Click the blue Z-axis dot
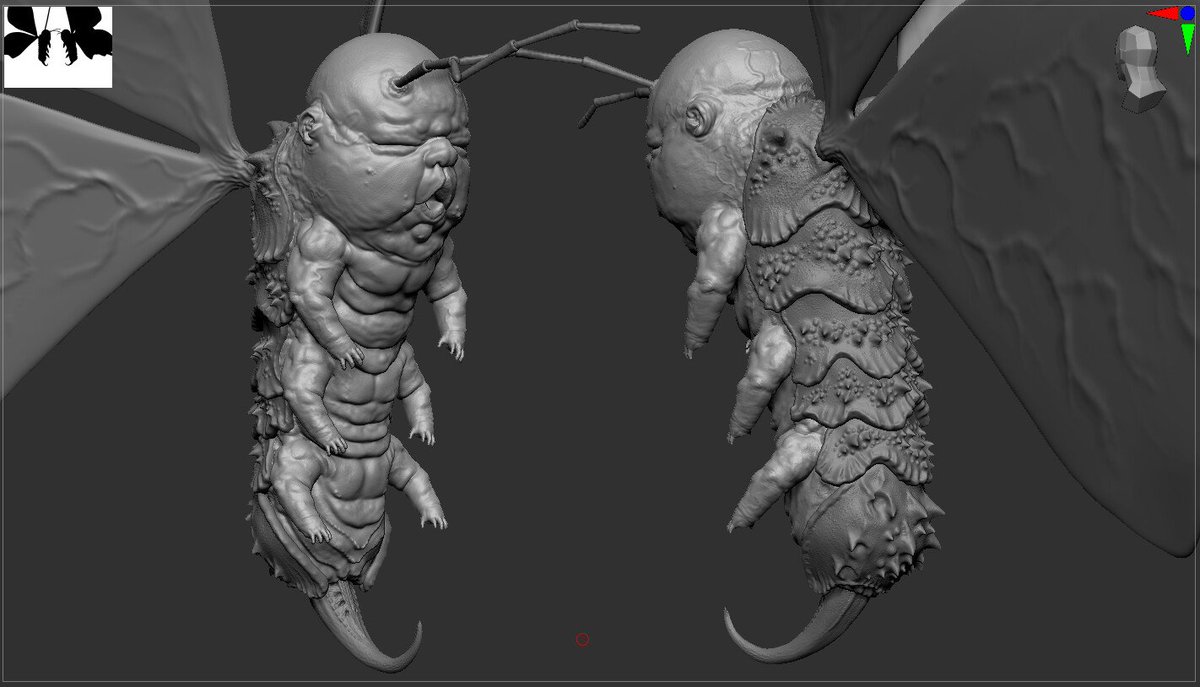This screenshot has width=1200, height=687. click(x=1187, y=14)
